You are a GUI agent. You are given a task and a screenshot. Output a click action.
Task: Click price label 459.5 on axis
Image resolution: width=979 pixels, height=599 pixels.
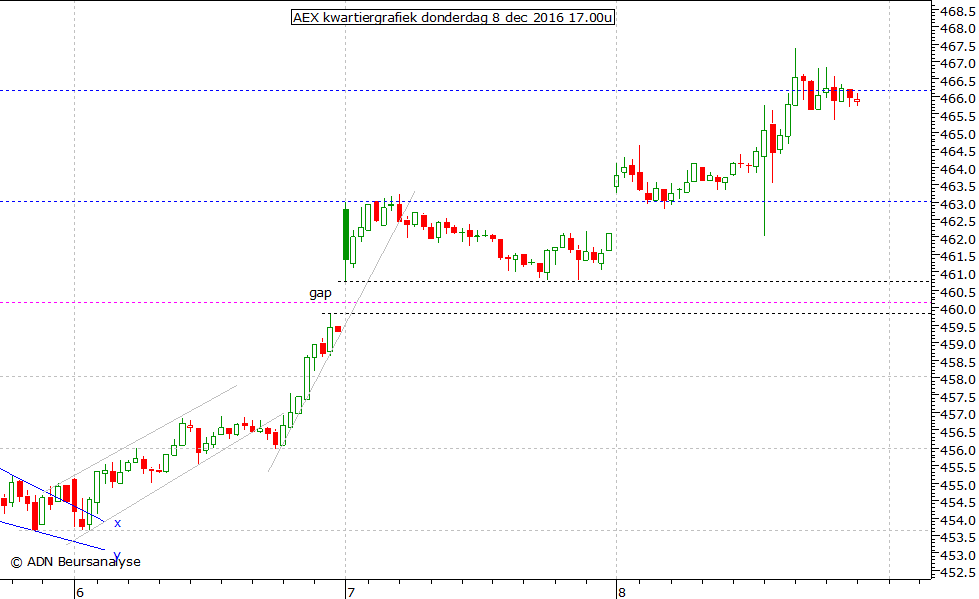tap(958, 327)
